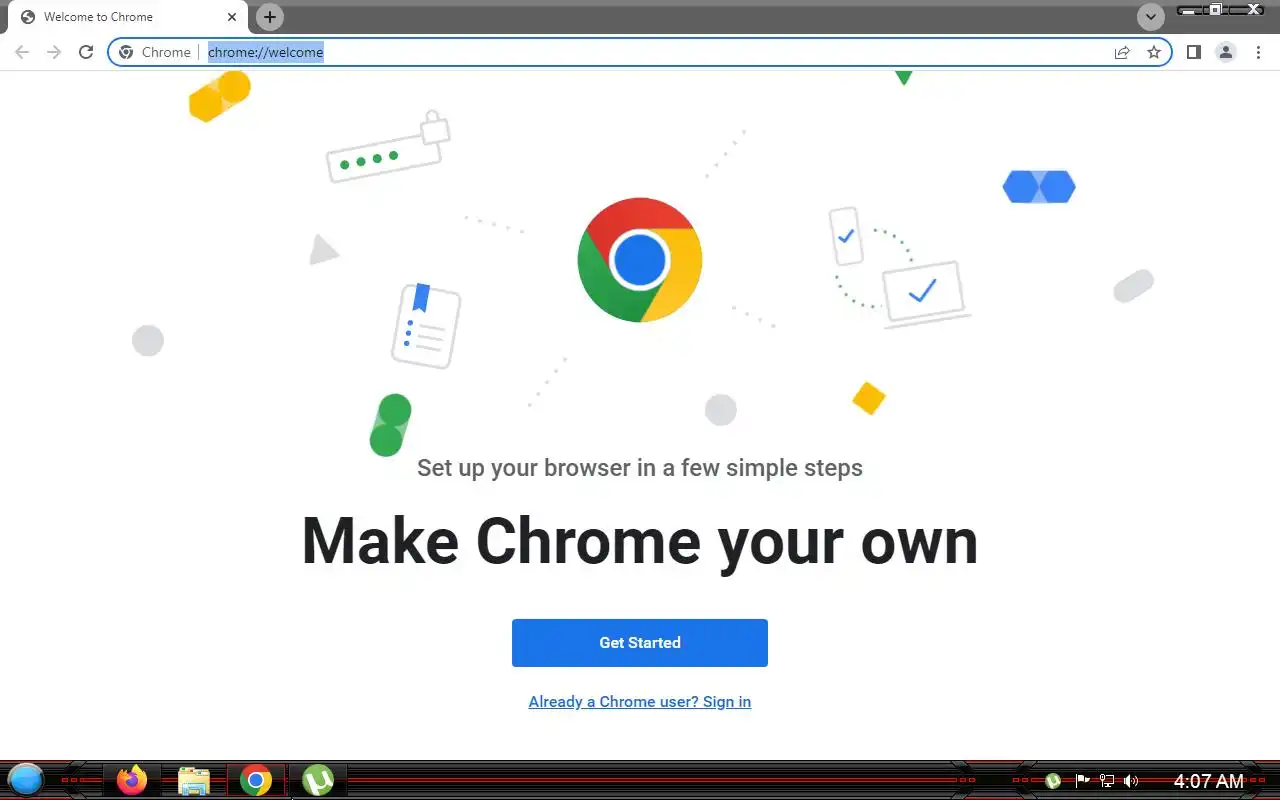This screenshot has height=800, width=1280.
Task: Expand the tab search dropdown arrow
Action: [x=1151, y=17]
